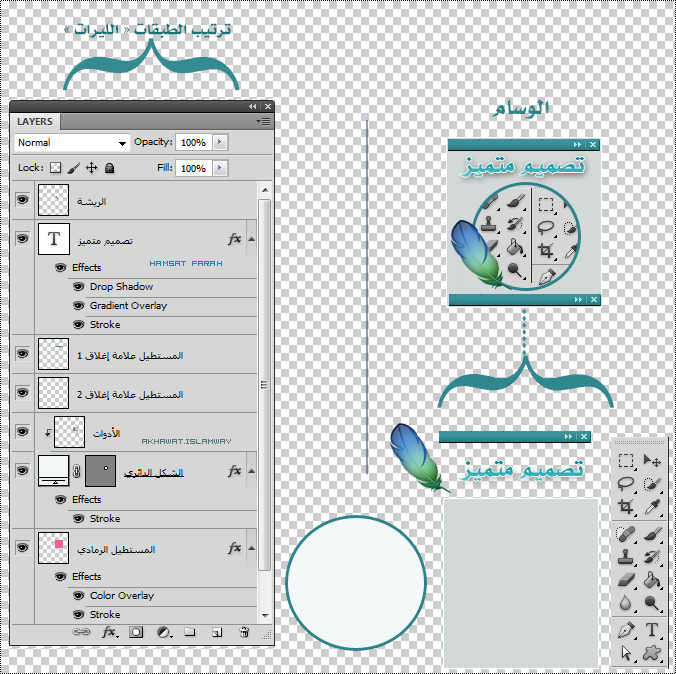Hide the الشكل الدائري layer
Viewport: 676px width, 674px height.
tap(22, 470)
